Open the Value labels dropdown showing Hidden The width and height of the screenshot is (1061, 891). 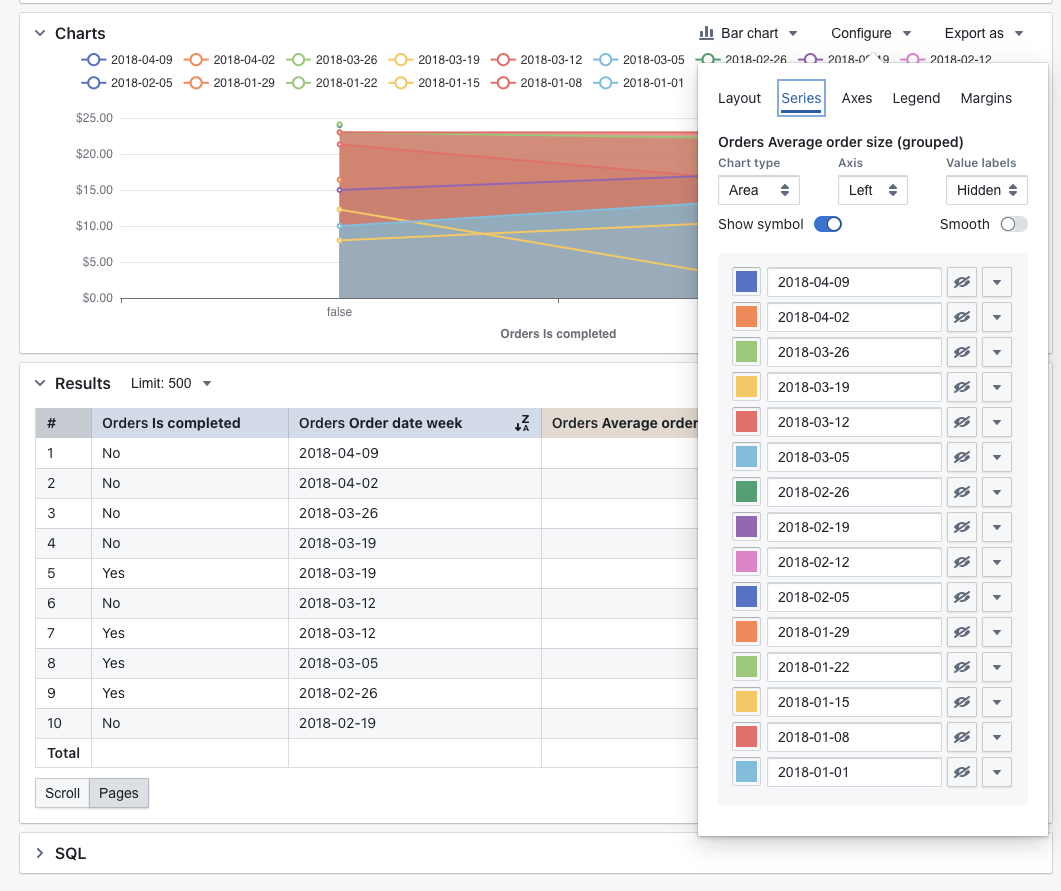pos(986,190)
